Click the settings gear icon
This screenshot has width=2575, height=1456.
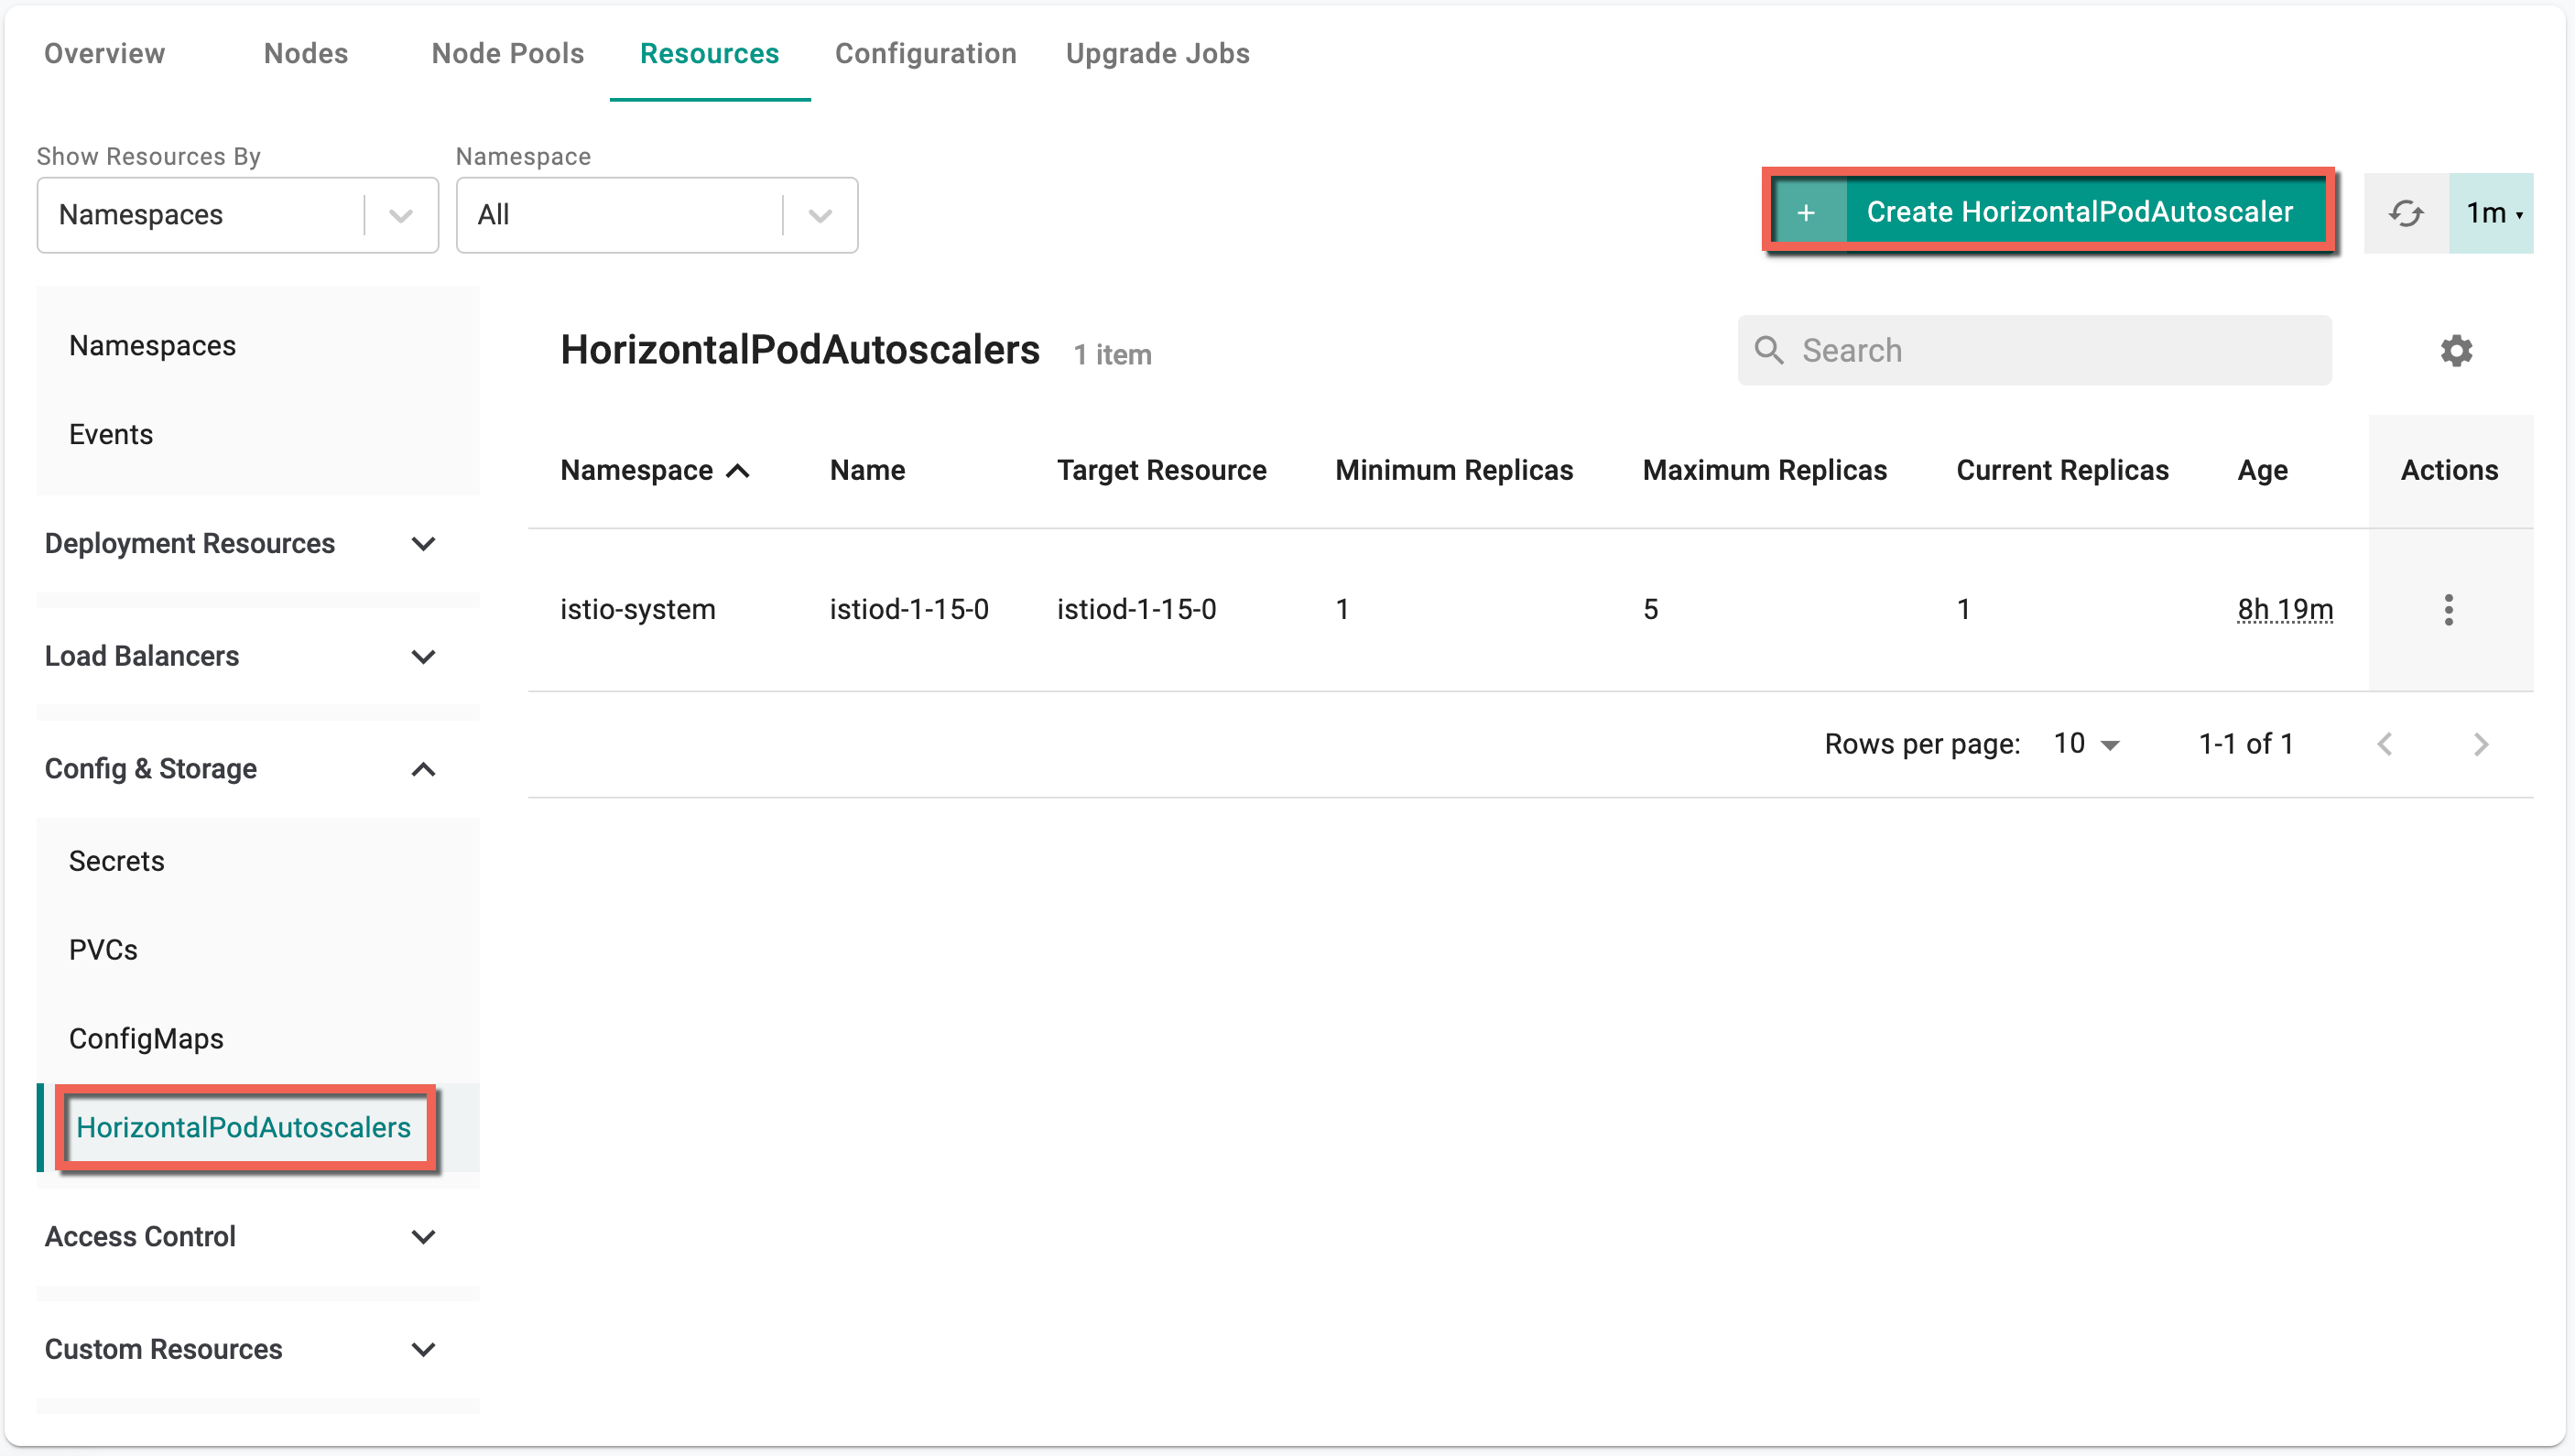coord(2459,351)
